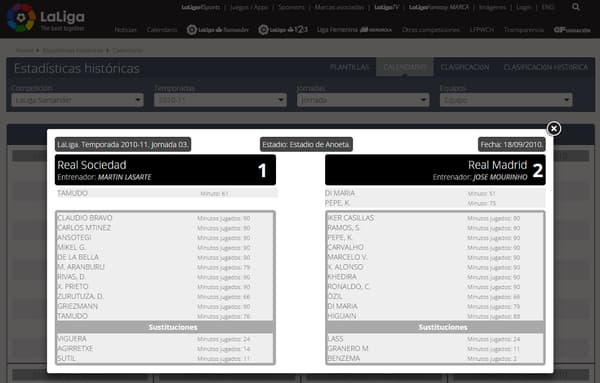Close the match details popup

tap(553, 129)
